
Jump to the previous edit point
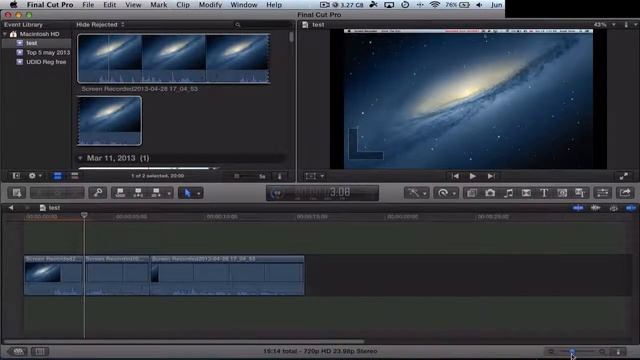pos(455,176)
